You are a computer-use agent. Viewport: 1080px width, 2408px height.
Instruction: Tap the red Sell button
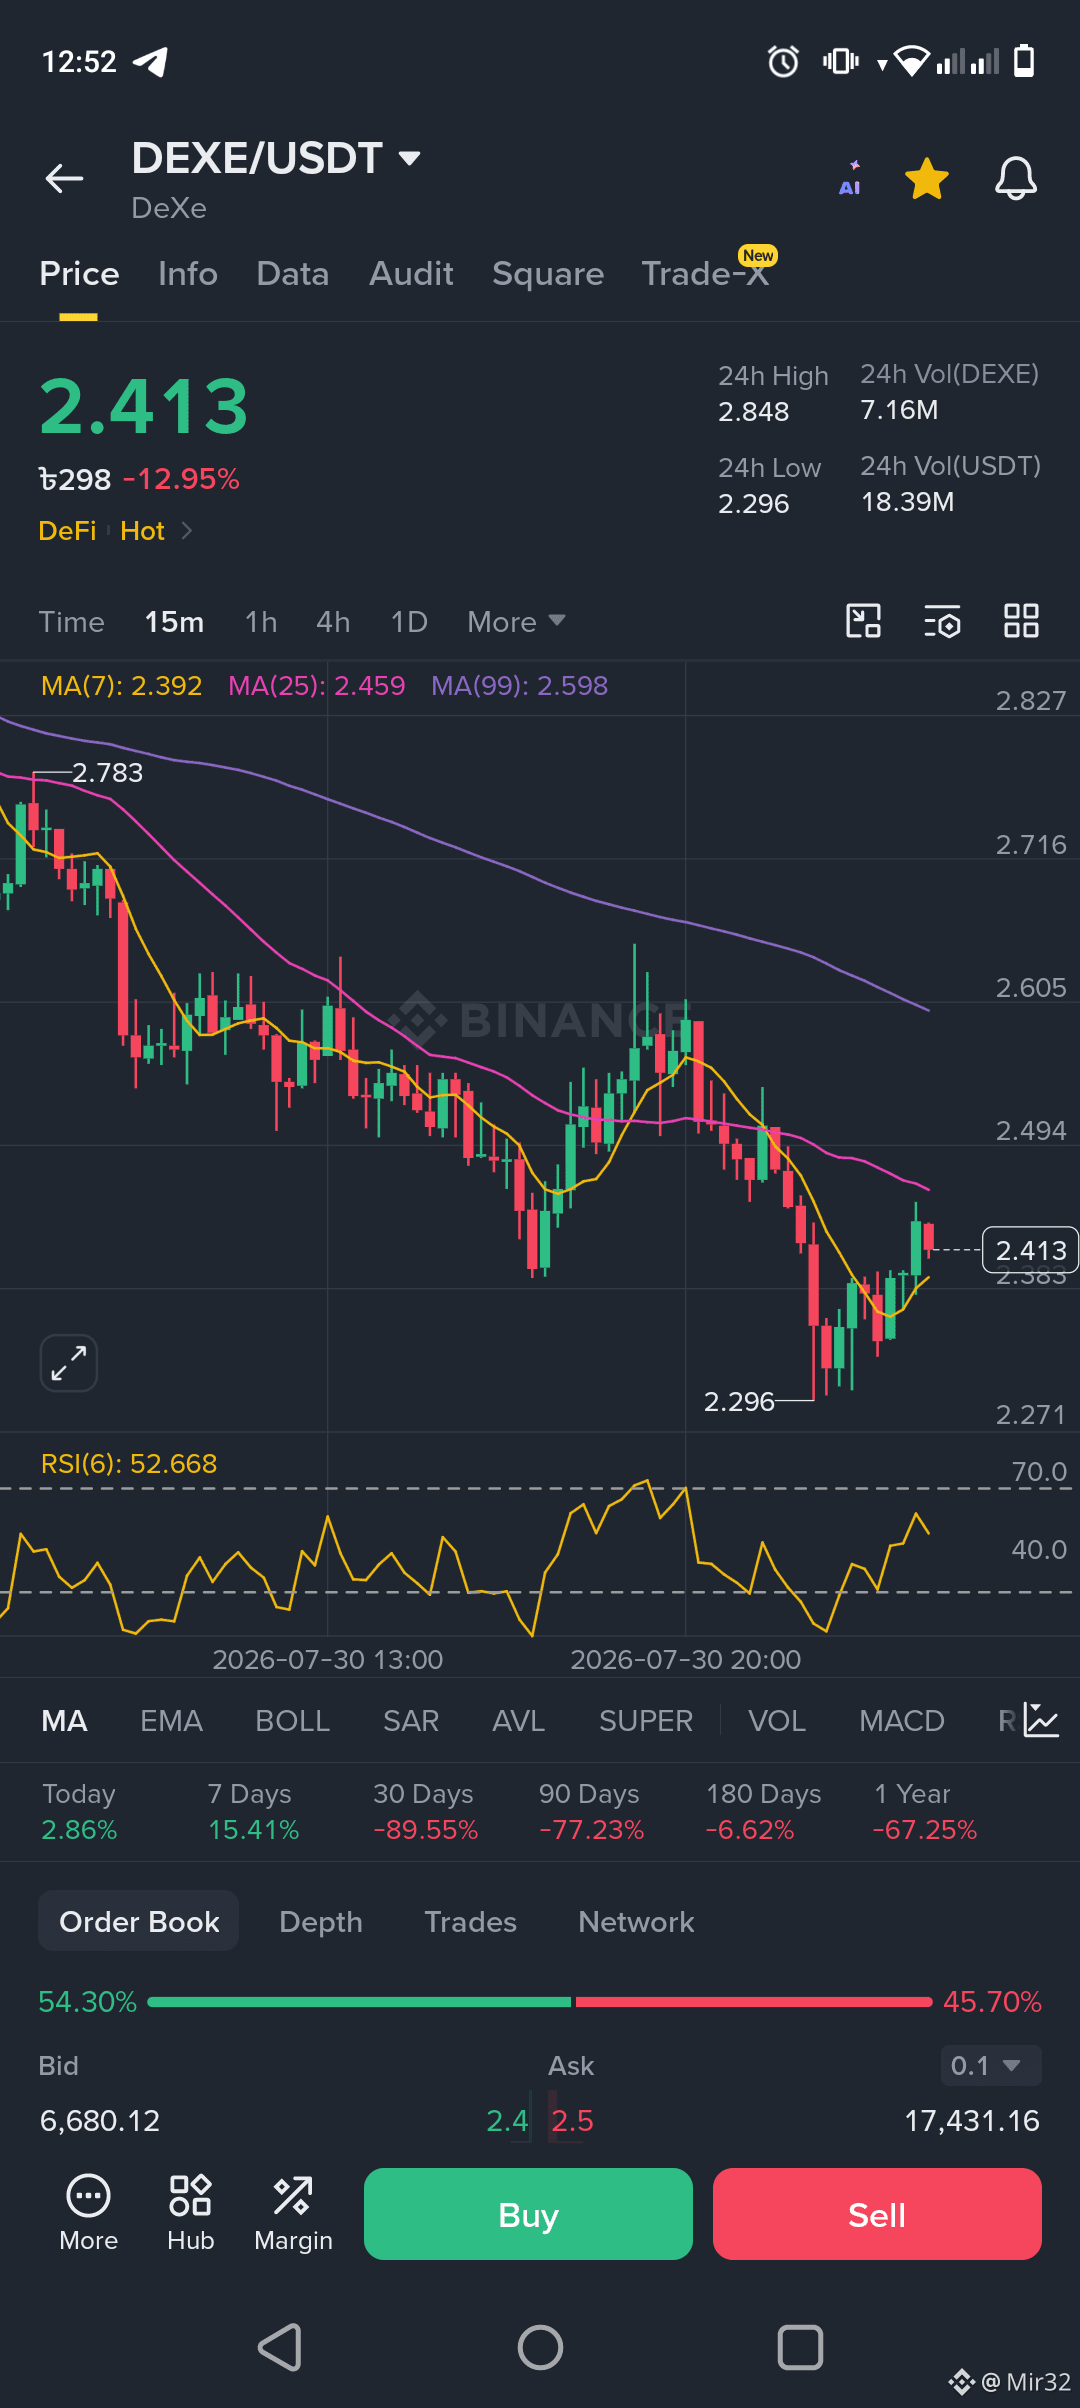tap(877, 2214)
